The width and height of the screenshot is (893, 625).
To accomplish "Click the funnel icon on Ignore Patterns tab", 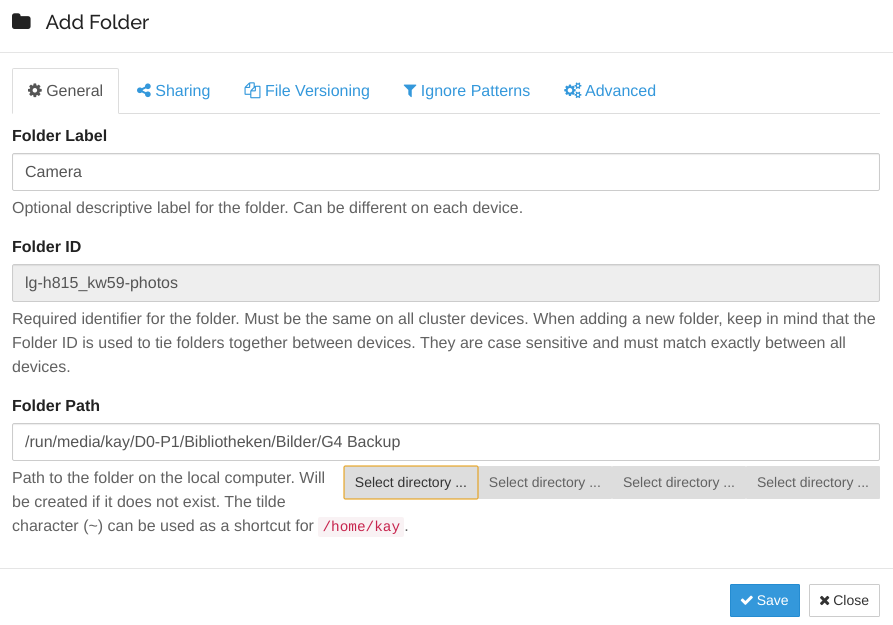I will [x=409, y=90].
